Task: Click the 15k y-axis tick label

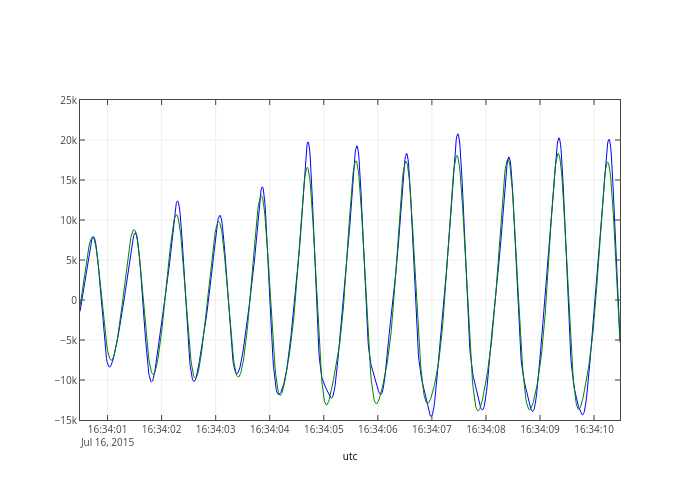Action: coord(66,180)
